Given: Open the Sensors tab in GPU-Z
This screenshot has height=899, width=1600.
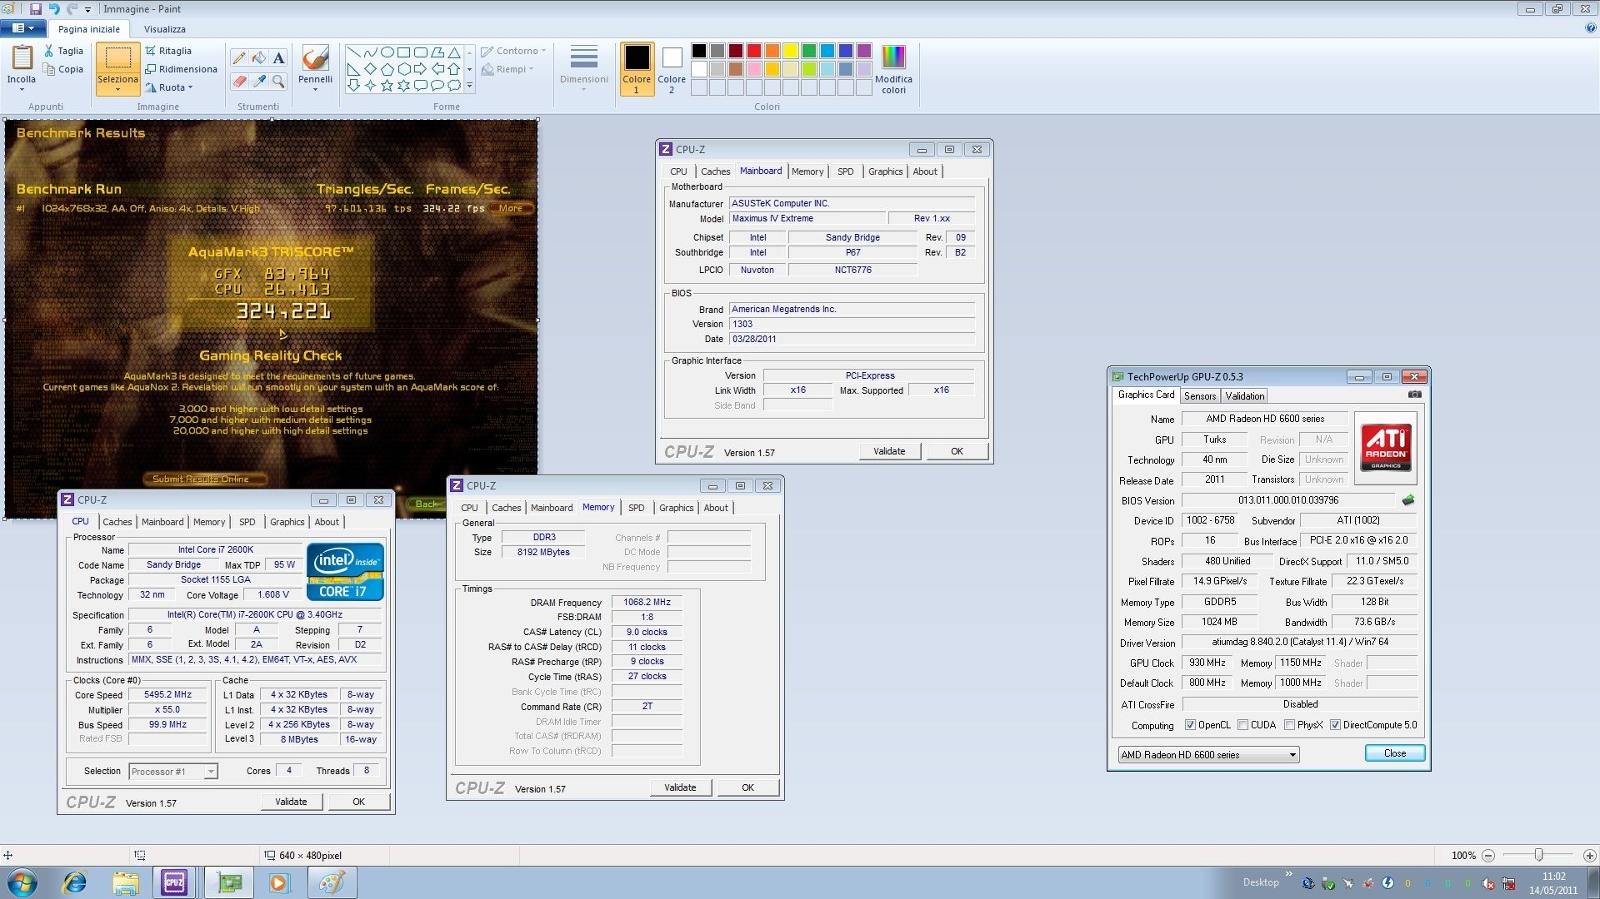Looking at the screenshot, I should [x=1200, y=396].
